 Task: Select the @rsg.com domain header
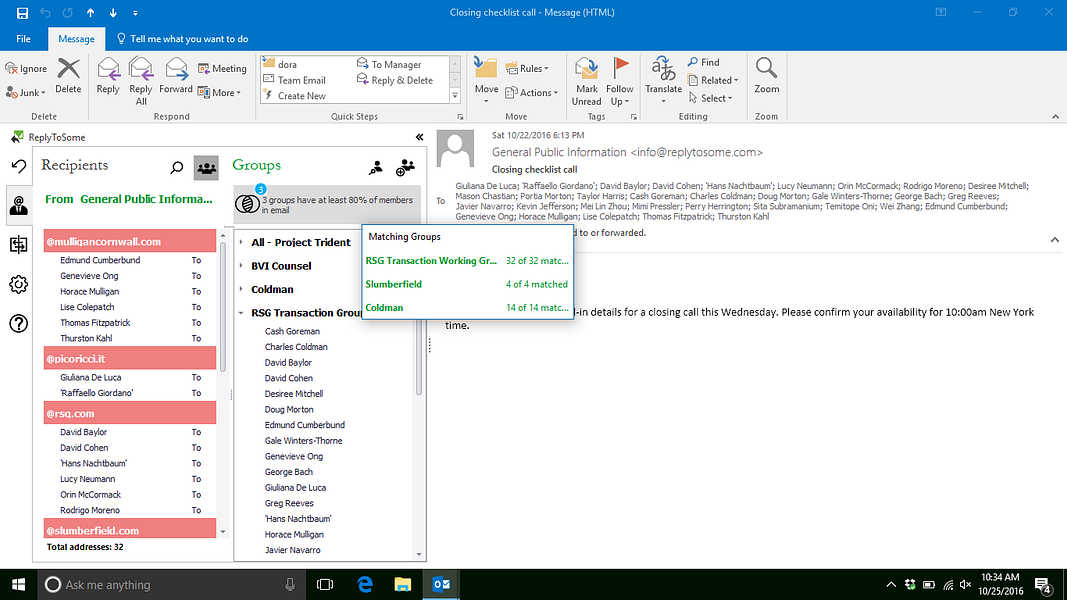click(129, 413)
